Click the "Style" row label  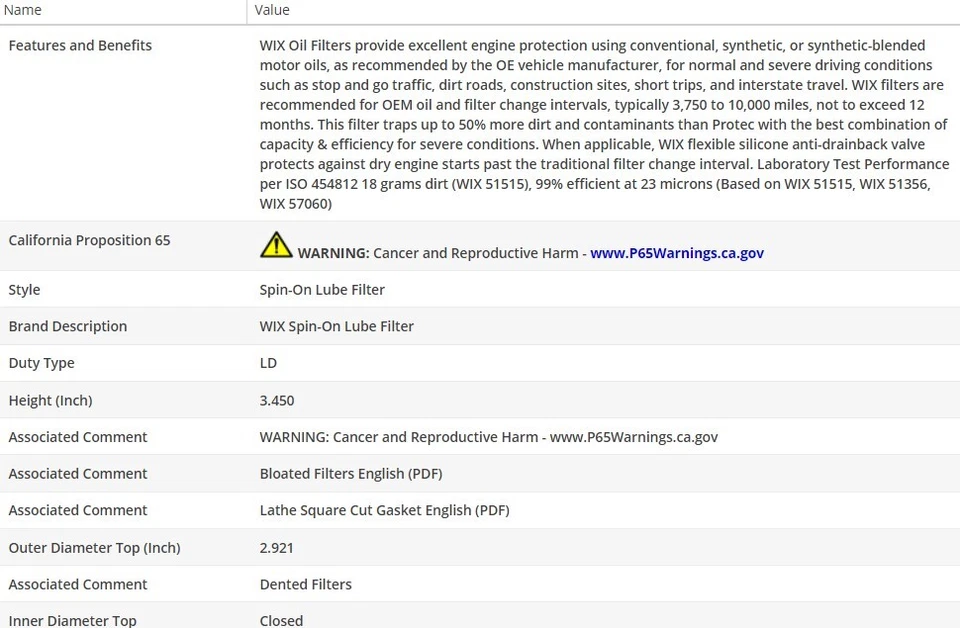(24, 290)
